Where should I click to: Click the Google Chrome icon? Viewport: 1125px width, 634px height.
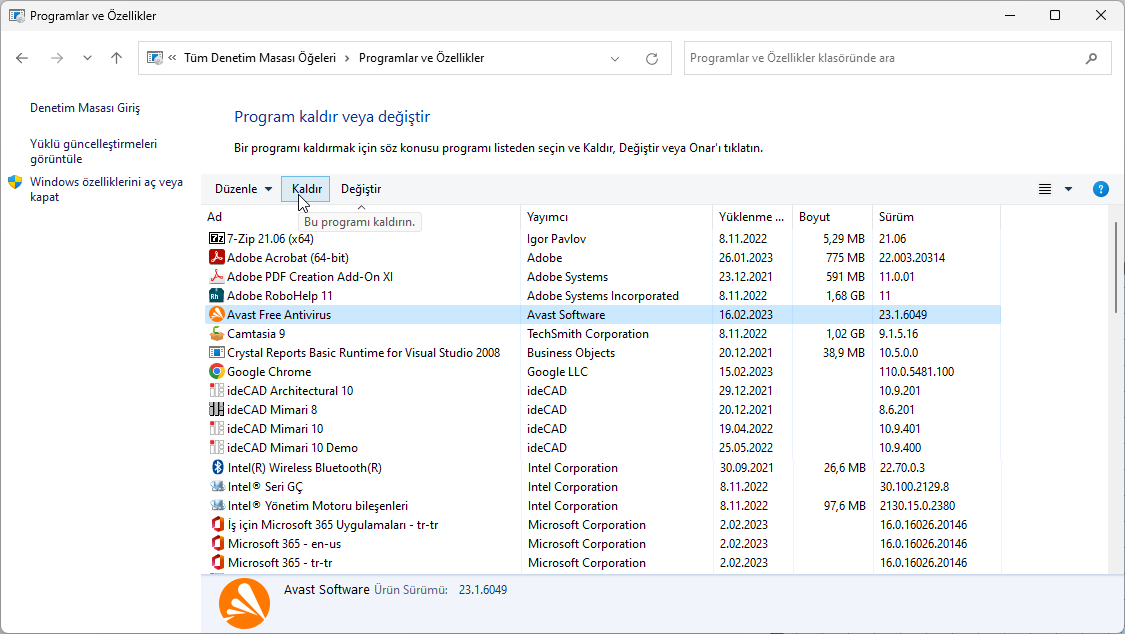(217, 372)
